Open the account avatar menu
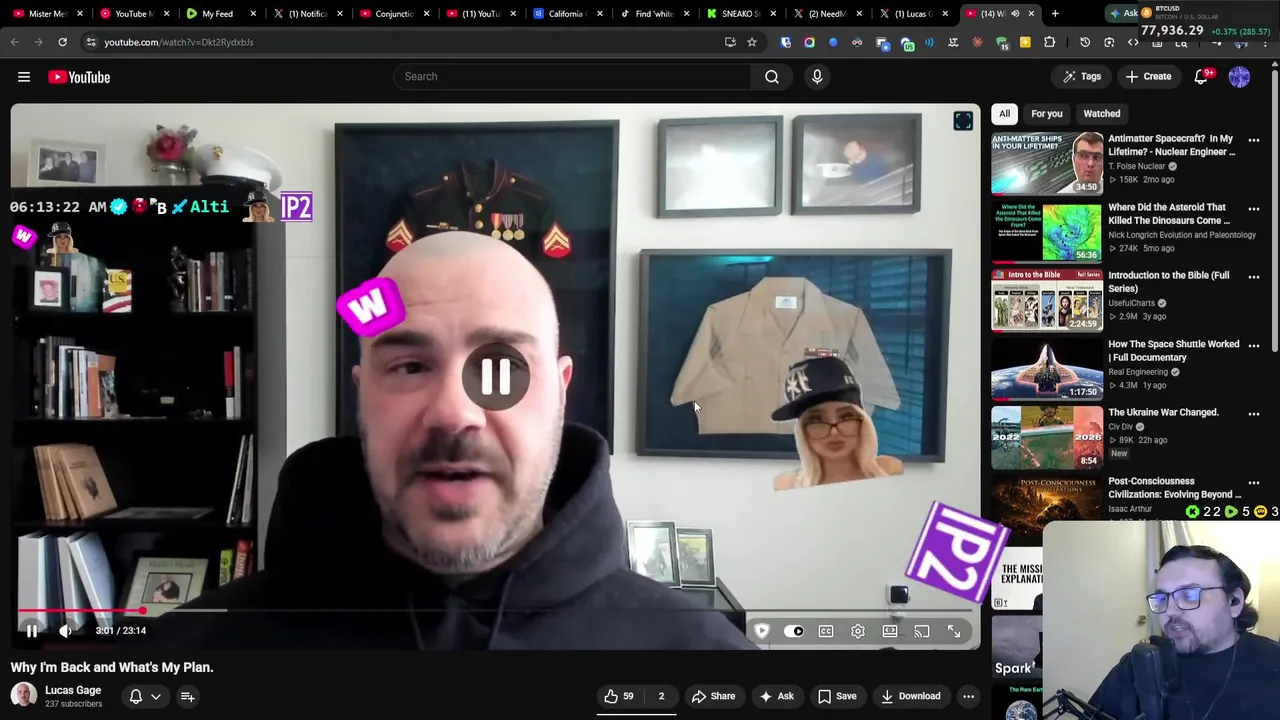The height and width of the screenshot is (720, 1280). point(1239,77)
